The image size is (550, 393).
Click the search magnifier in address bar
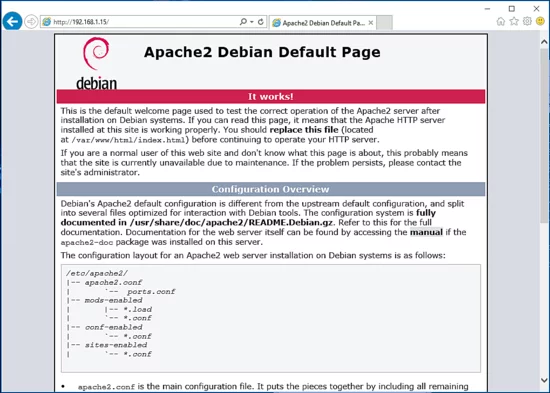[243, 22]
